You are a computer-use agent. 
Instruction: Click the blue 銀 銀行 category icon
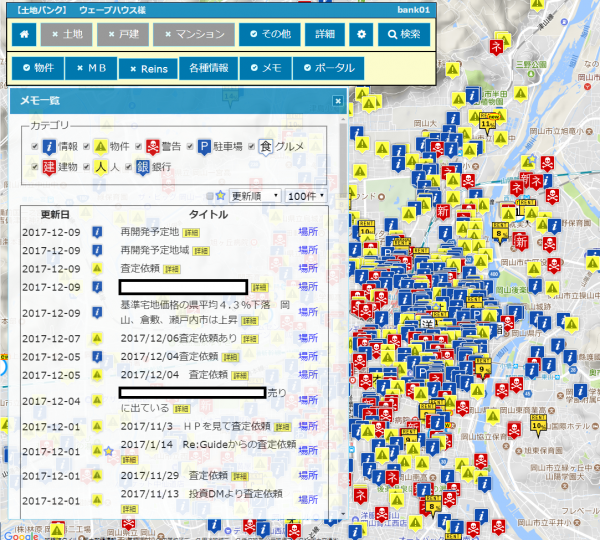point(142,168)
